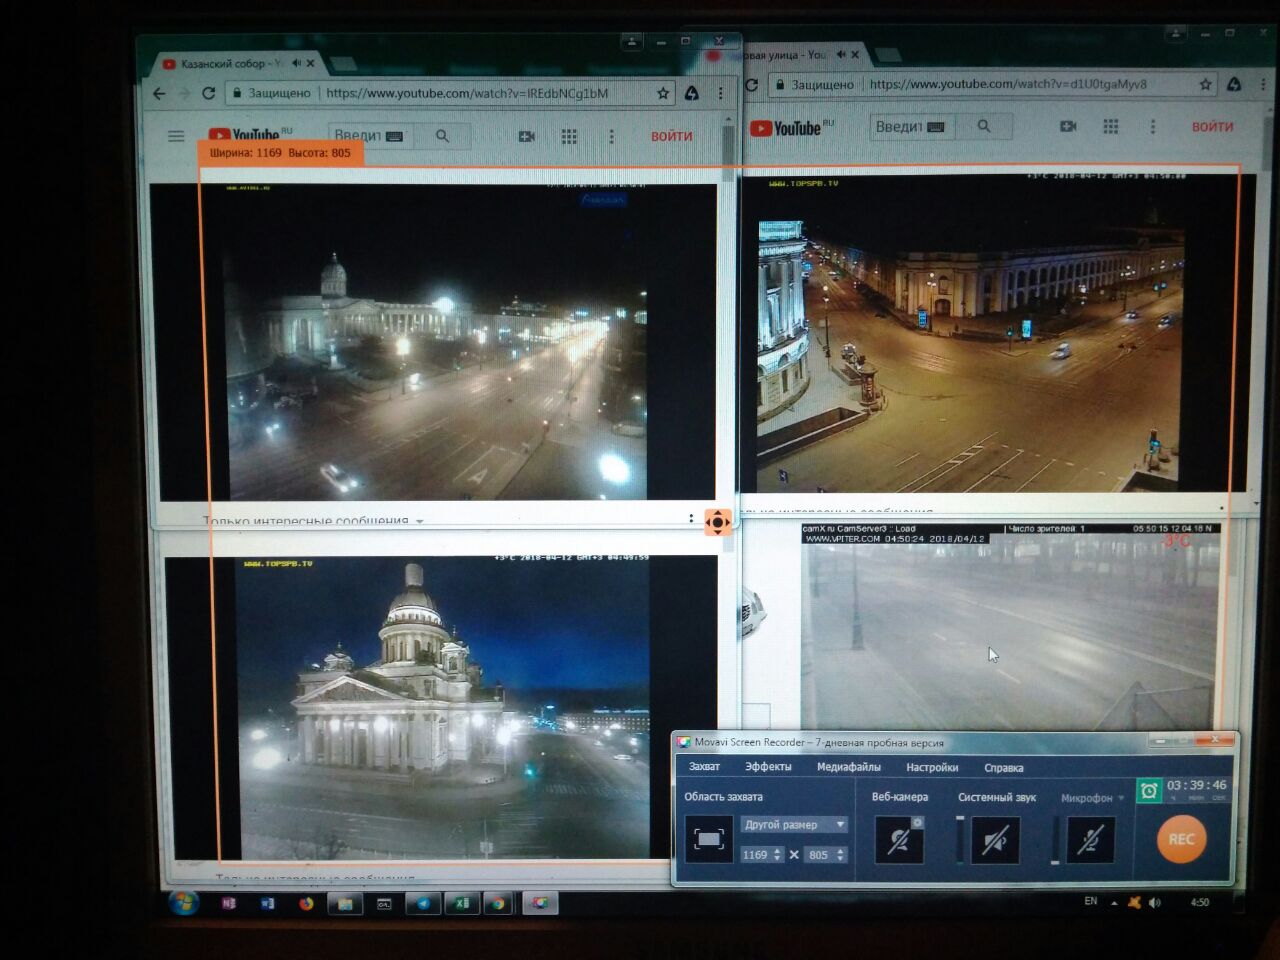Click ВОЙТИ sign-in in right window
The width and height of the screenshot is (1280, 960).
pos(1212,126)
